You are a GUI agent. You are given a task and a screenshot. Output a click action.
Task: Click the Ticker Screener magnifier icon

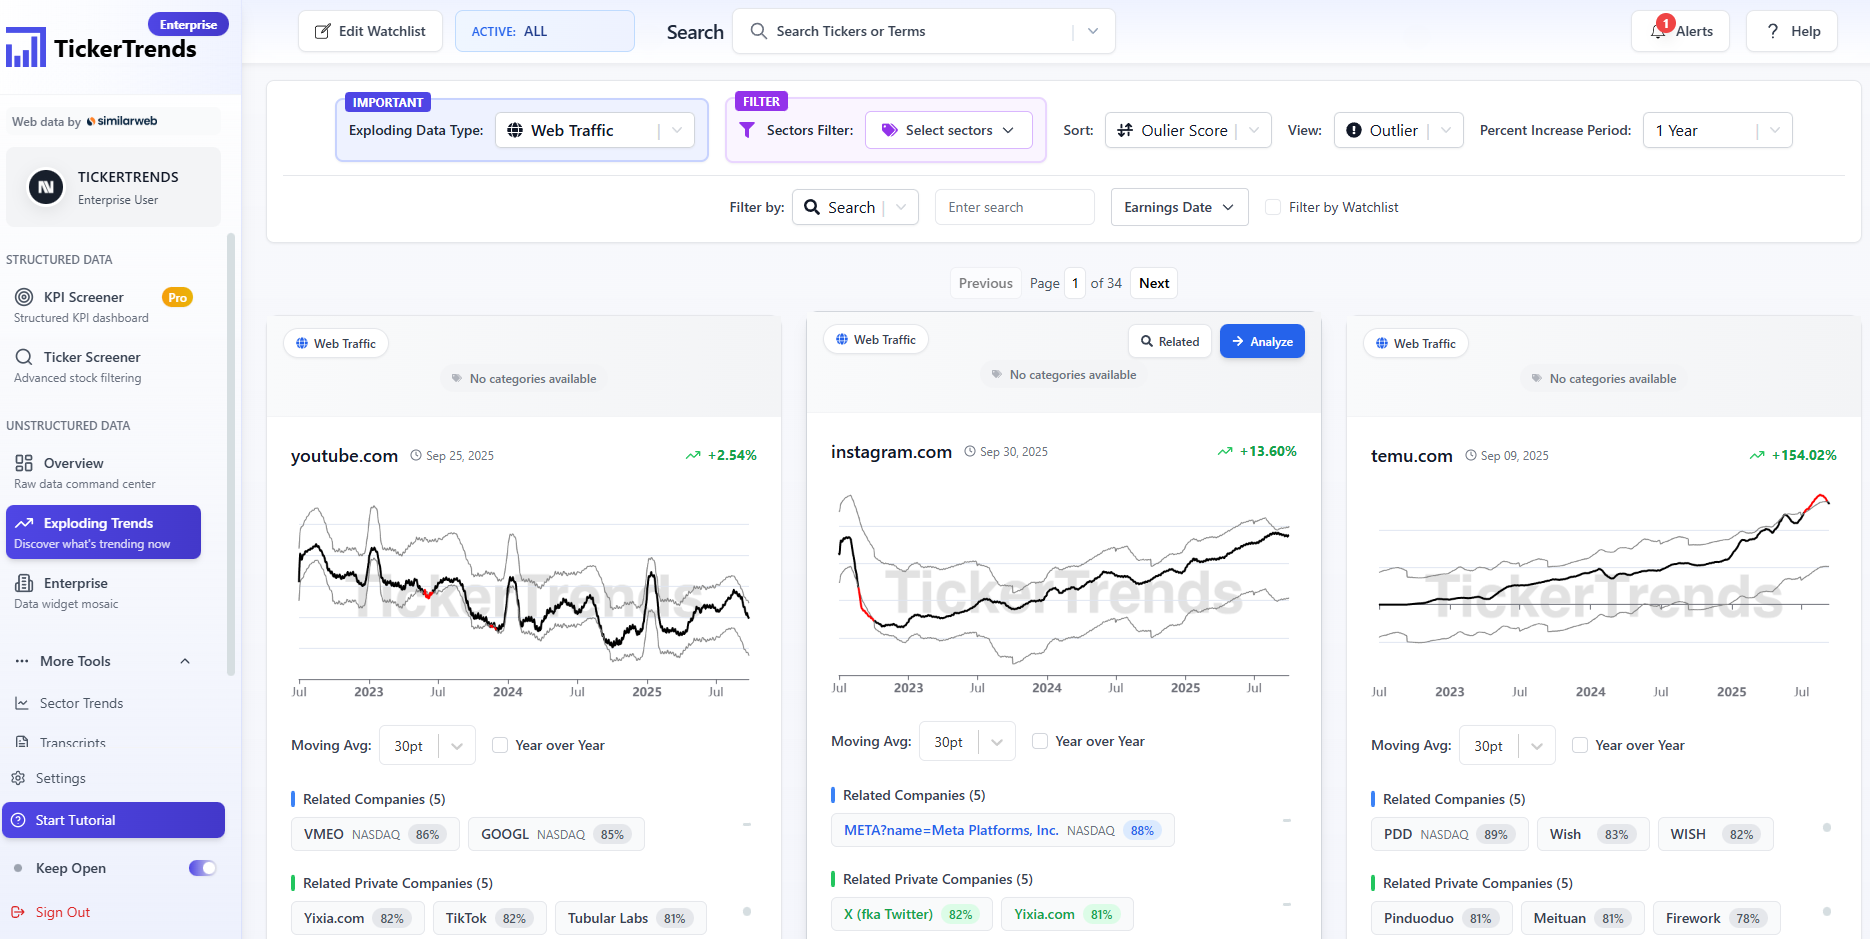point(24,357)
